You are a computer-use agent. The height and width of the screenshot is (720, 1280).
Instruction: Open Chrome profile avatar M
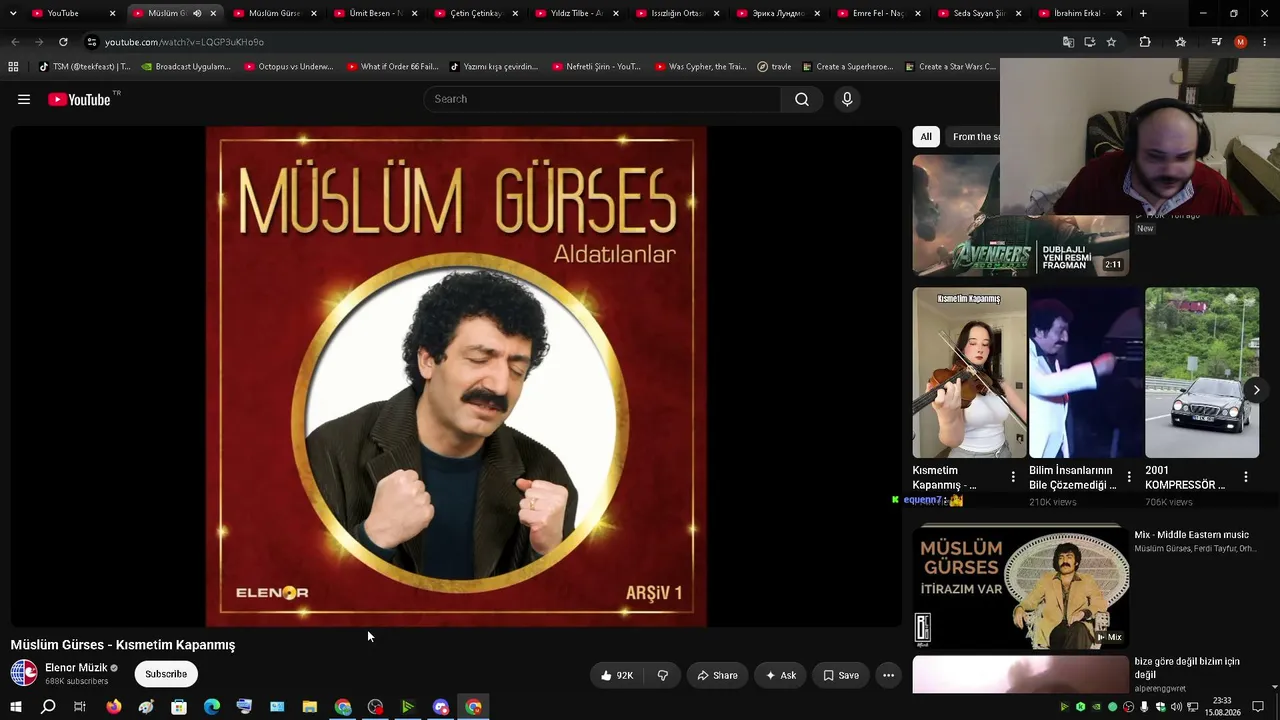tap(1241, 42)
